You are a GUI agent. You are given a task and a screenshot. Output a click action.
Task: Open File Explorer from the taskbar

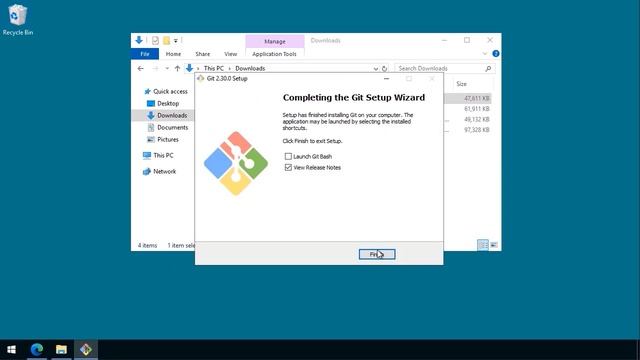(x=61, y=349)
